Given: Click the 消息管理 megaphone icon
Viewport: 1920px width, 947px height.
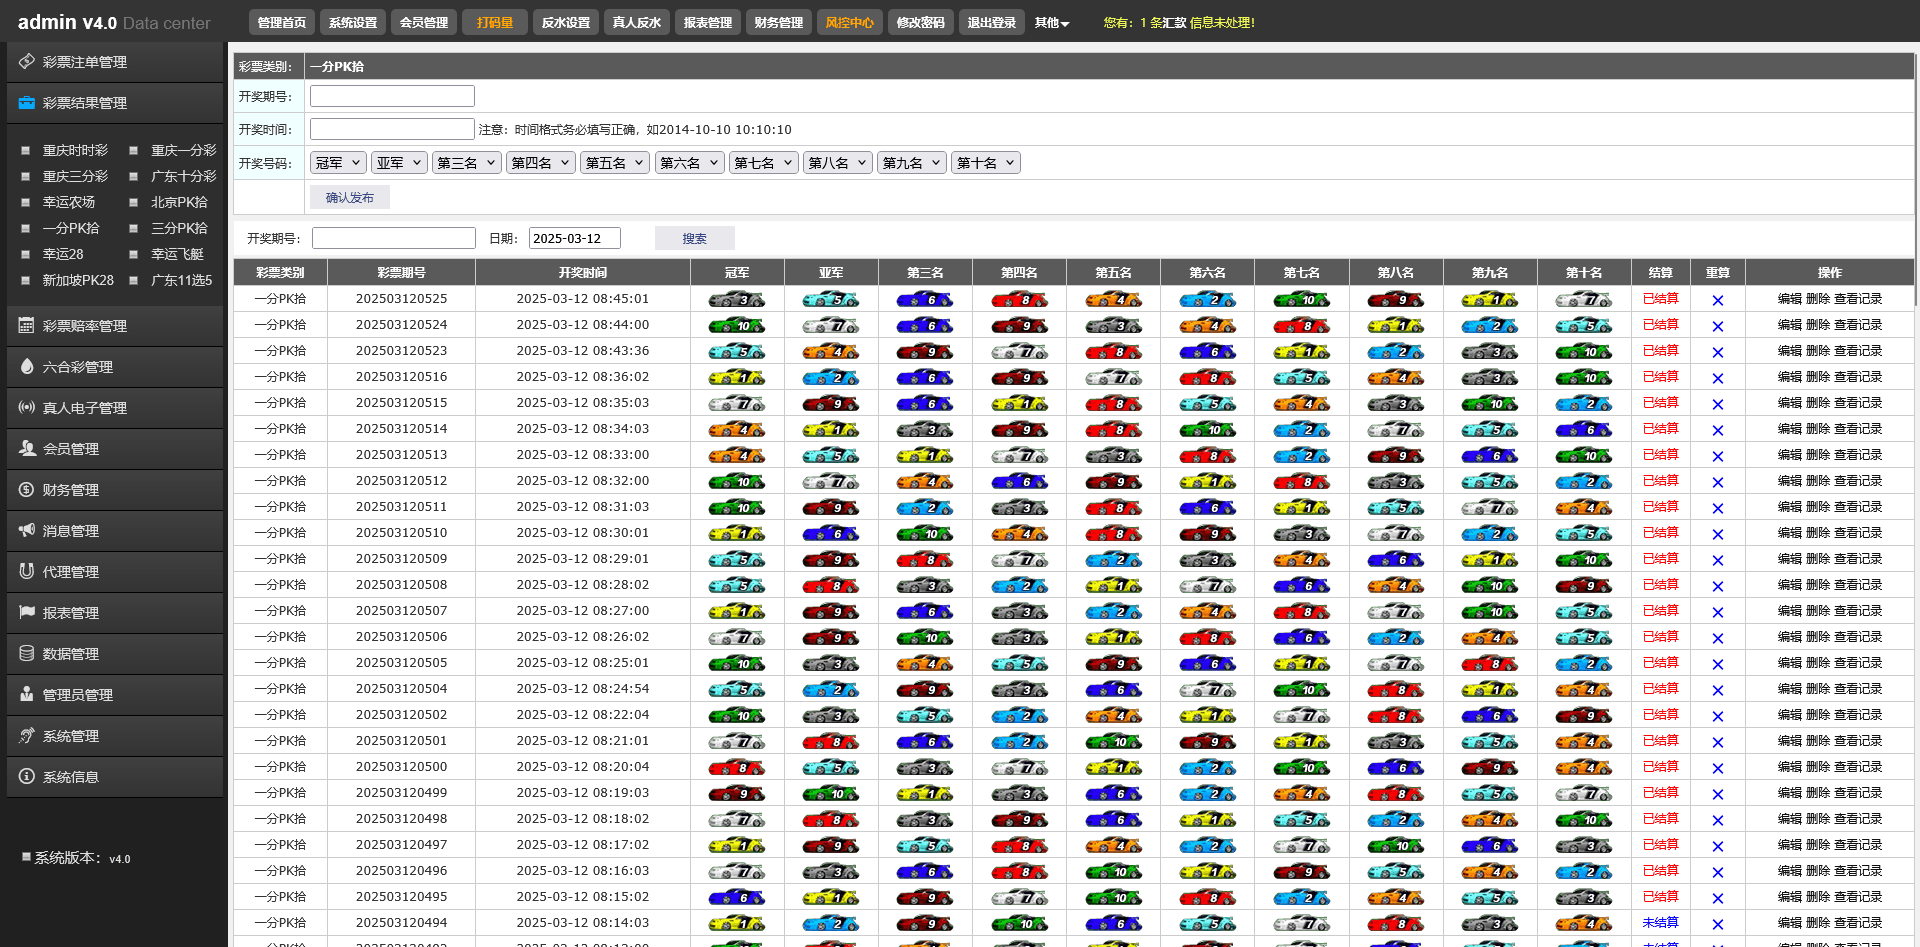Looking at the screenshot, I should 27,531.
